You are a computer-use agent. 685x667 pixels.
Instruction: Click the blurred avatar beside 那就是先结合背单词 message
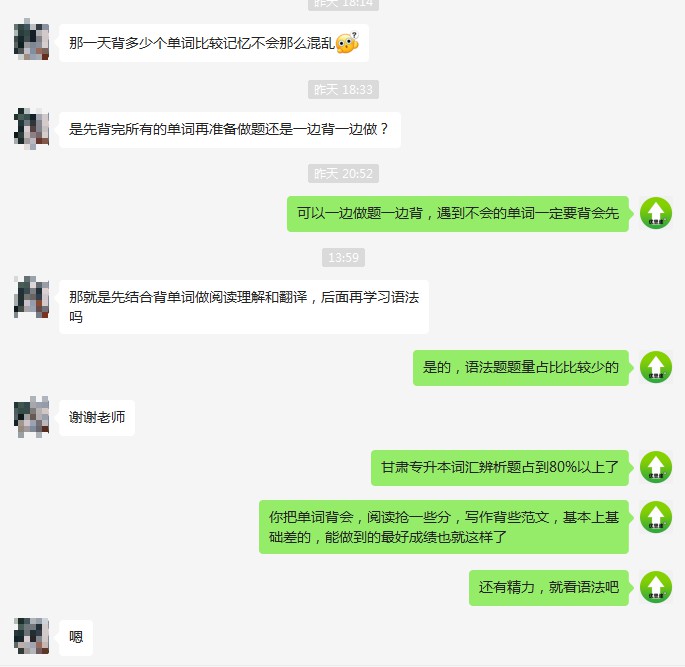(31, 297)
